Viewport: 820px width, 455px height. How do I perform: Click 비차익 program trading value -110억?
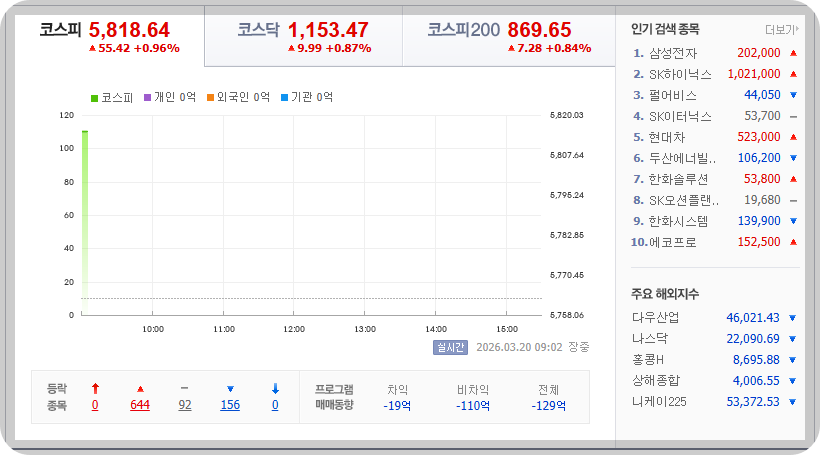point(473,406)
